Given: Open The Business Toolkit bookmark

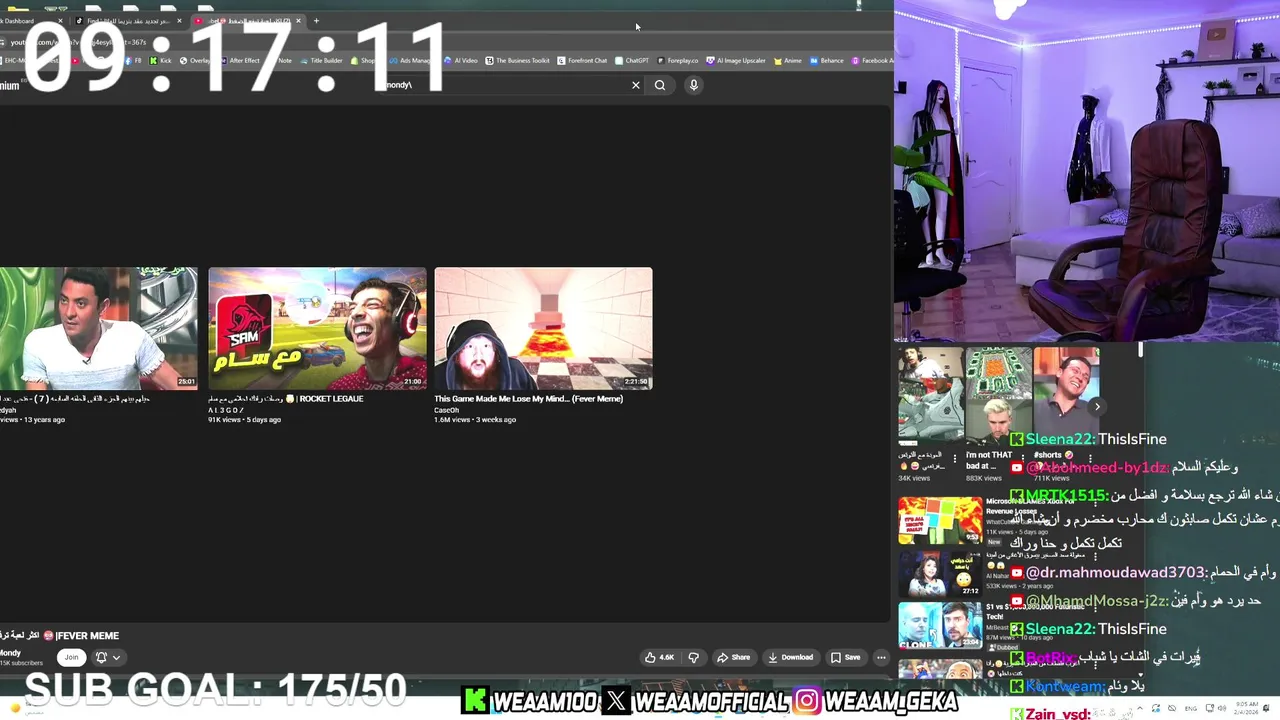Looking at the screenshot, I should click(x=517, y=60).
